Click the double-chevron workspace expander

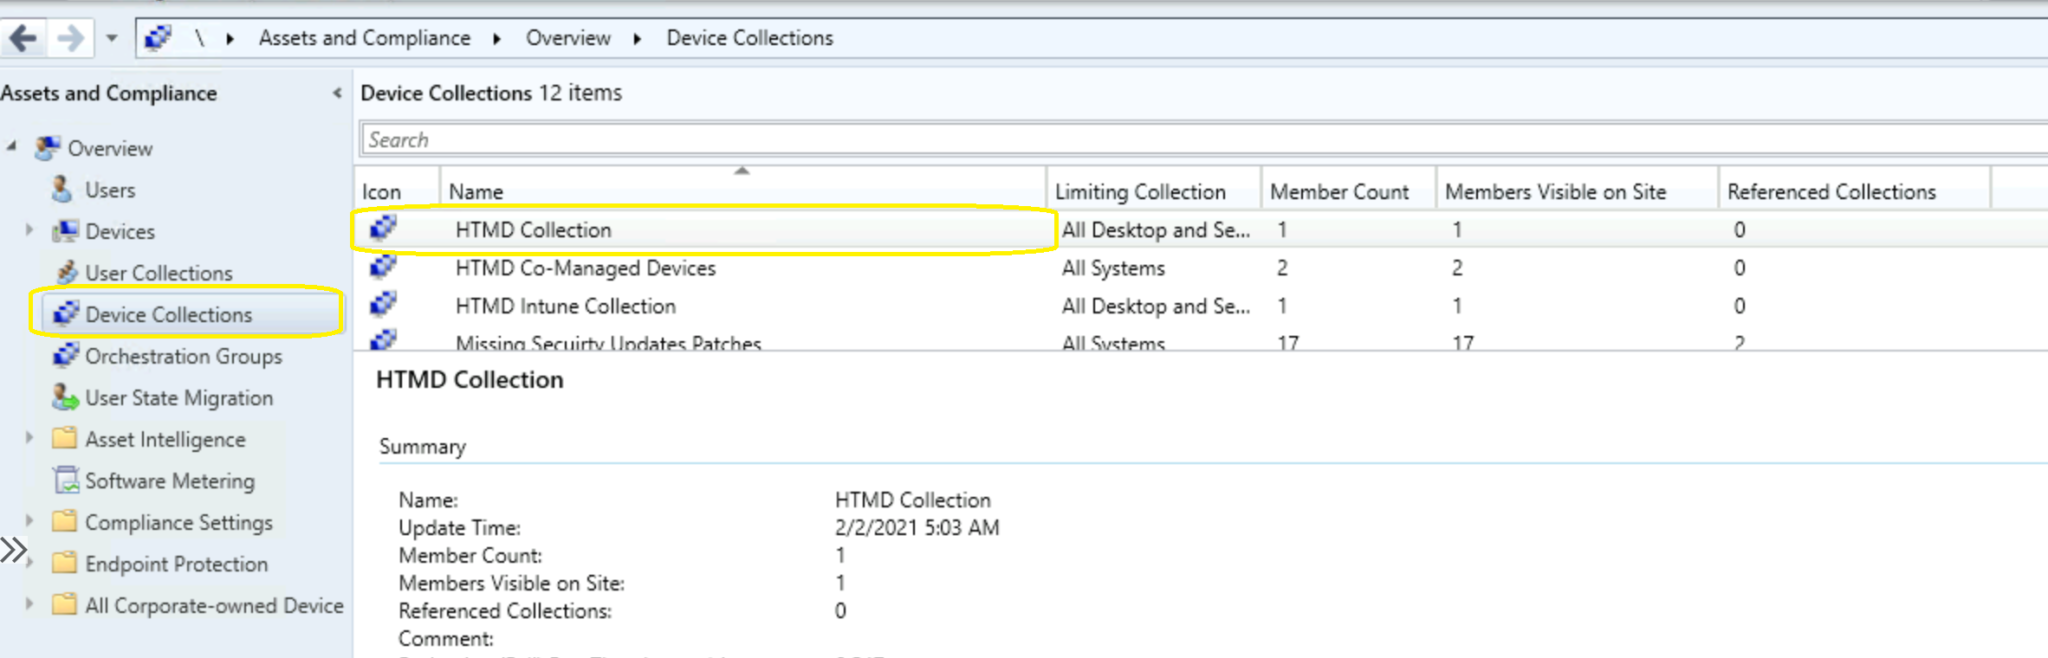point(13,549)
